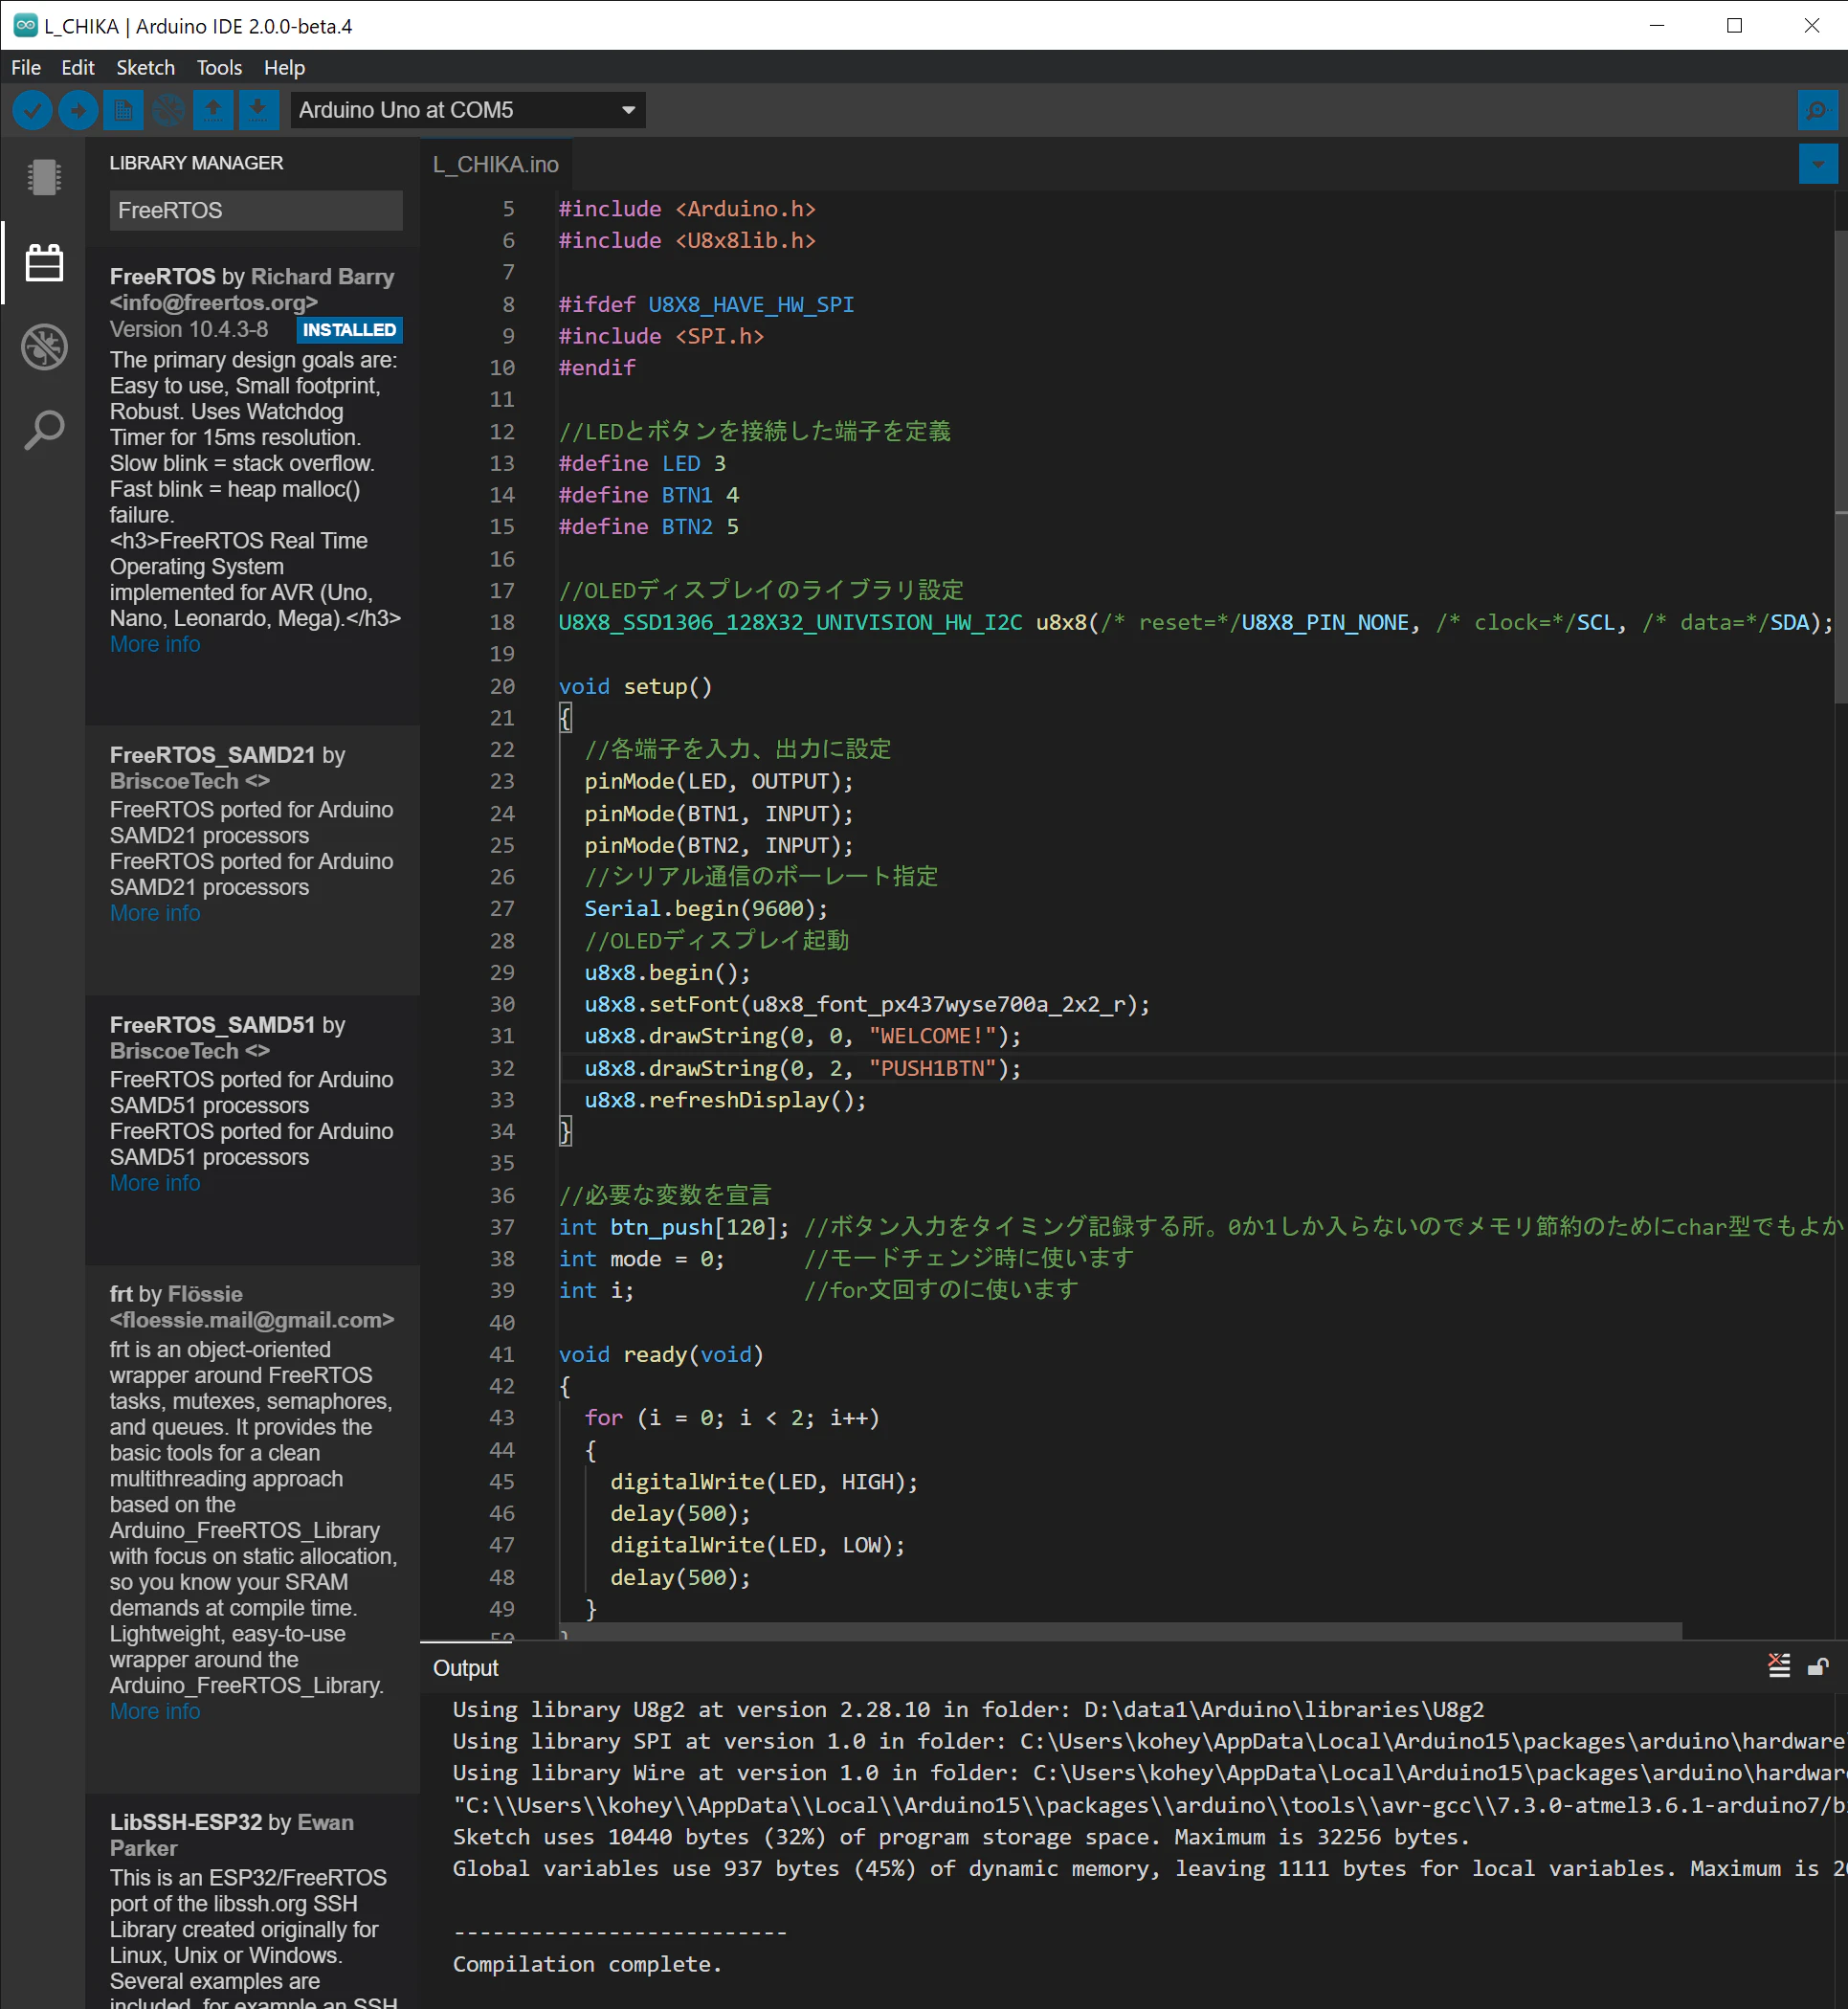Toggle the Output scroll lock icon
1848x2009 pixels.
[1818, 1666]
